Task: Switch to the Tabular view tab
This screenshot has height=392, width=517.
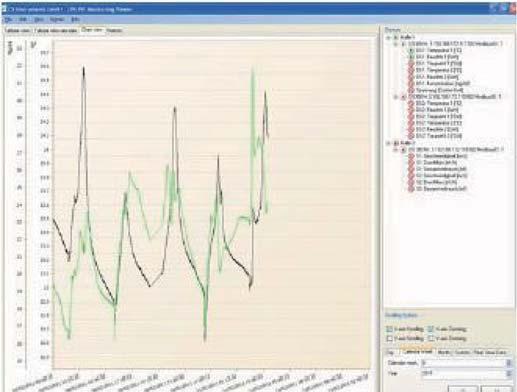Action: click(x=17, y=31)
